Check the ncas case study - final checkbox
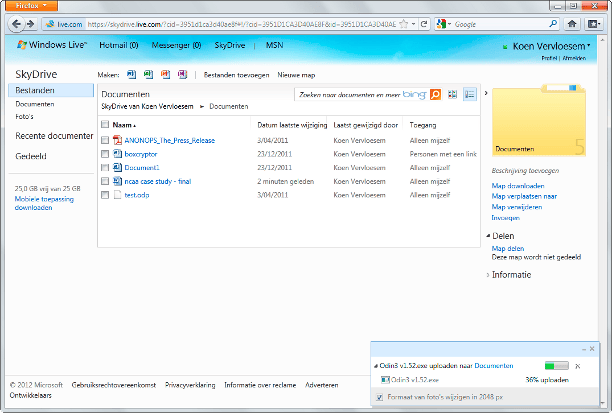 (105, 181)
